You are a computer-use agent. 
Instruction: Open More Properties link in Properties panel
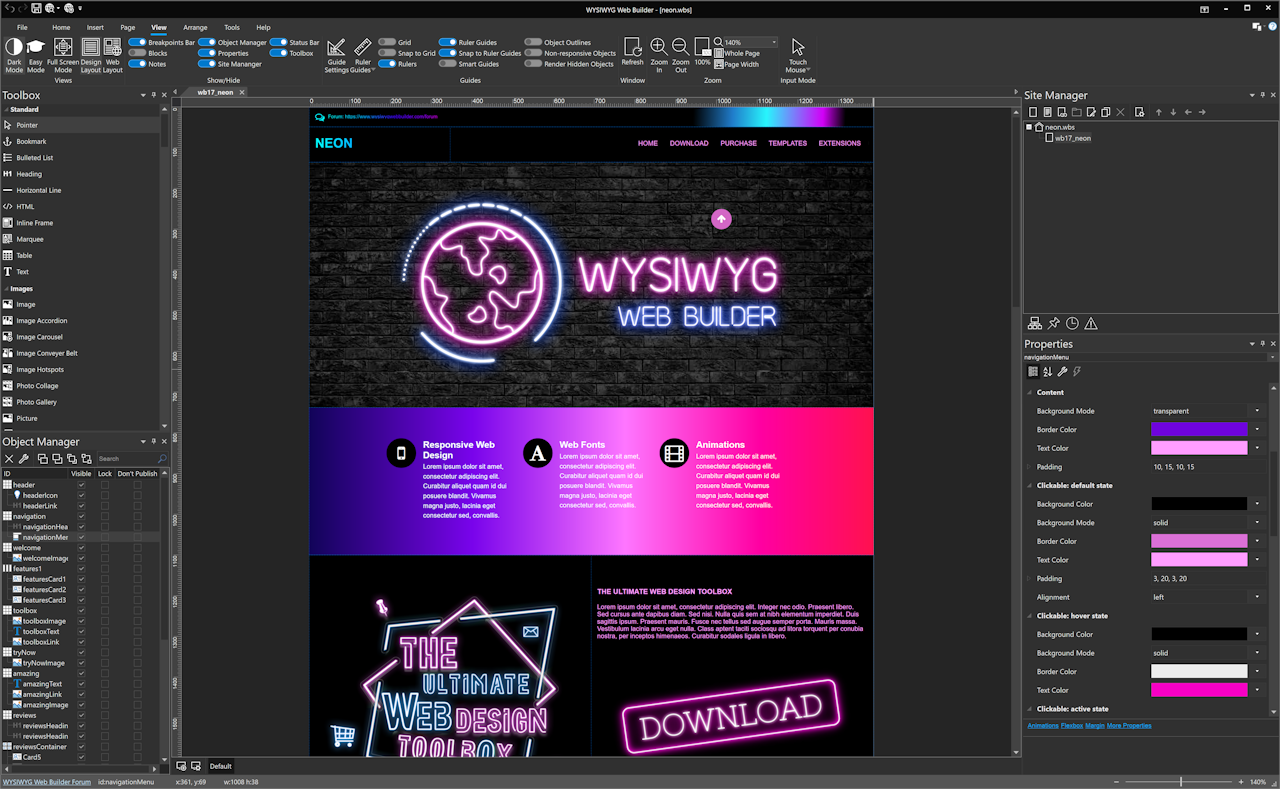(1129, 725)
